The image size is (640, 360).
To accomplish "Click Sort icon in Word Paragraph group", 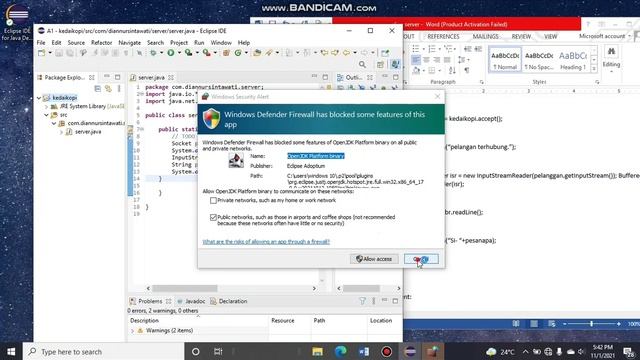I will click(x=452, y=71).
